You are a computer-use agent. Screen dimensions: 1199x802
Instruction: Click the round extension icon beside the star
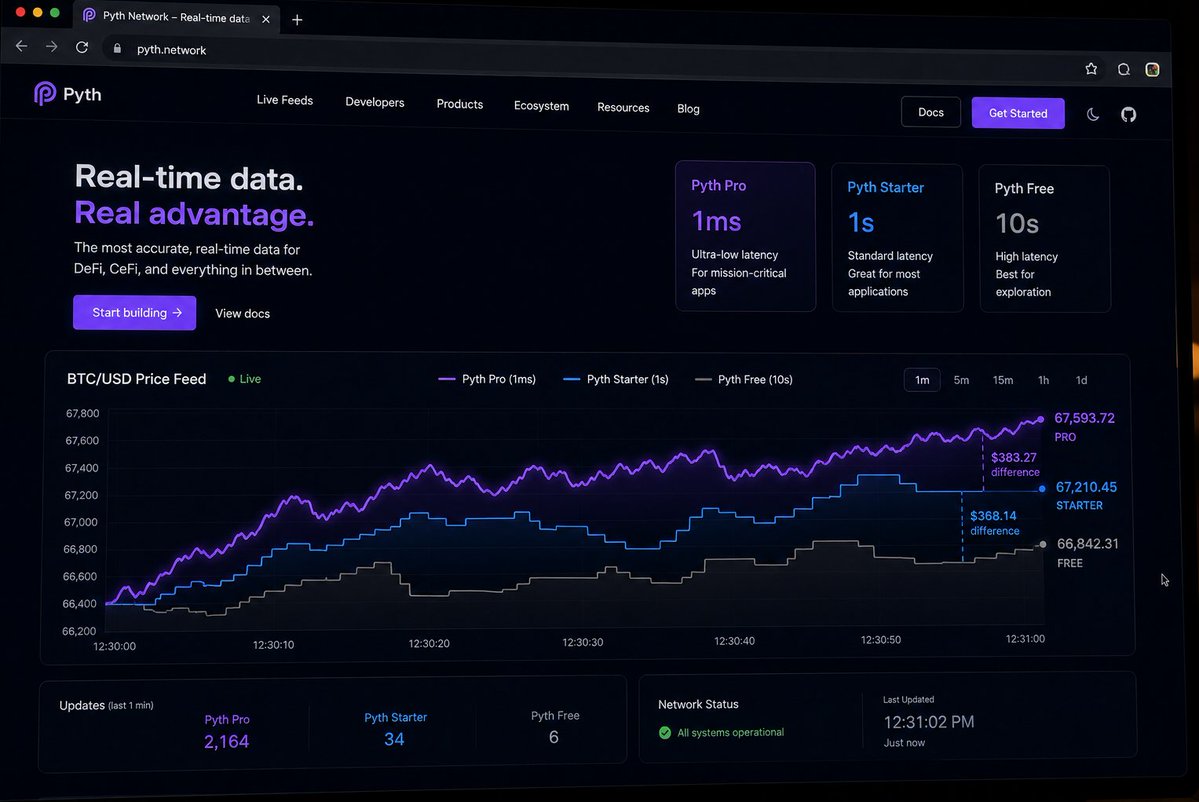1123,70
